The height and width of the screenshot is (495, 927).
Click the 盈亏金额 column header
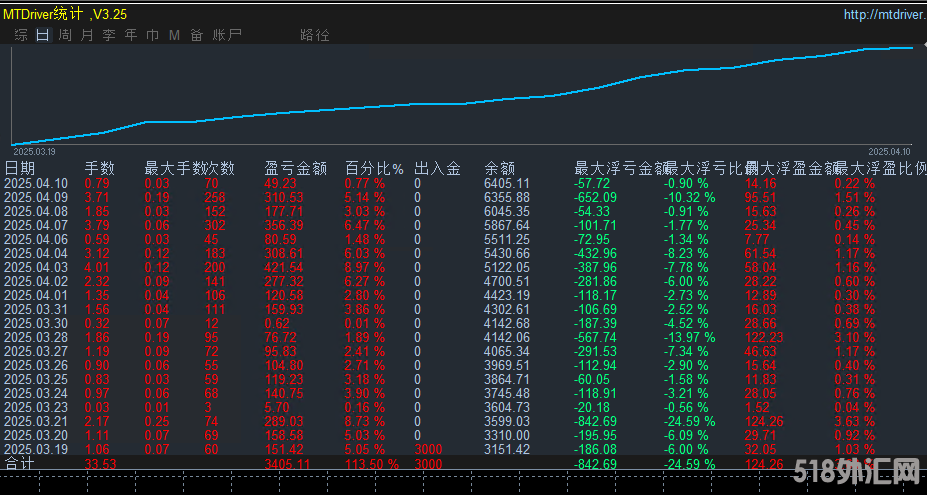pyautogui.click(x=295, y=168)
